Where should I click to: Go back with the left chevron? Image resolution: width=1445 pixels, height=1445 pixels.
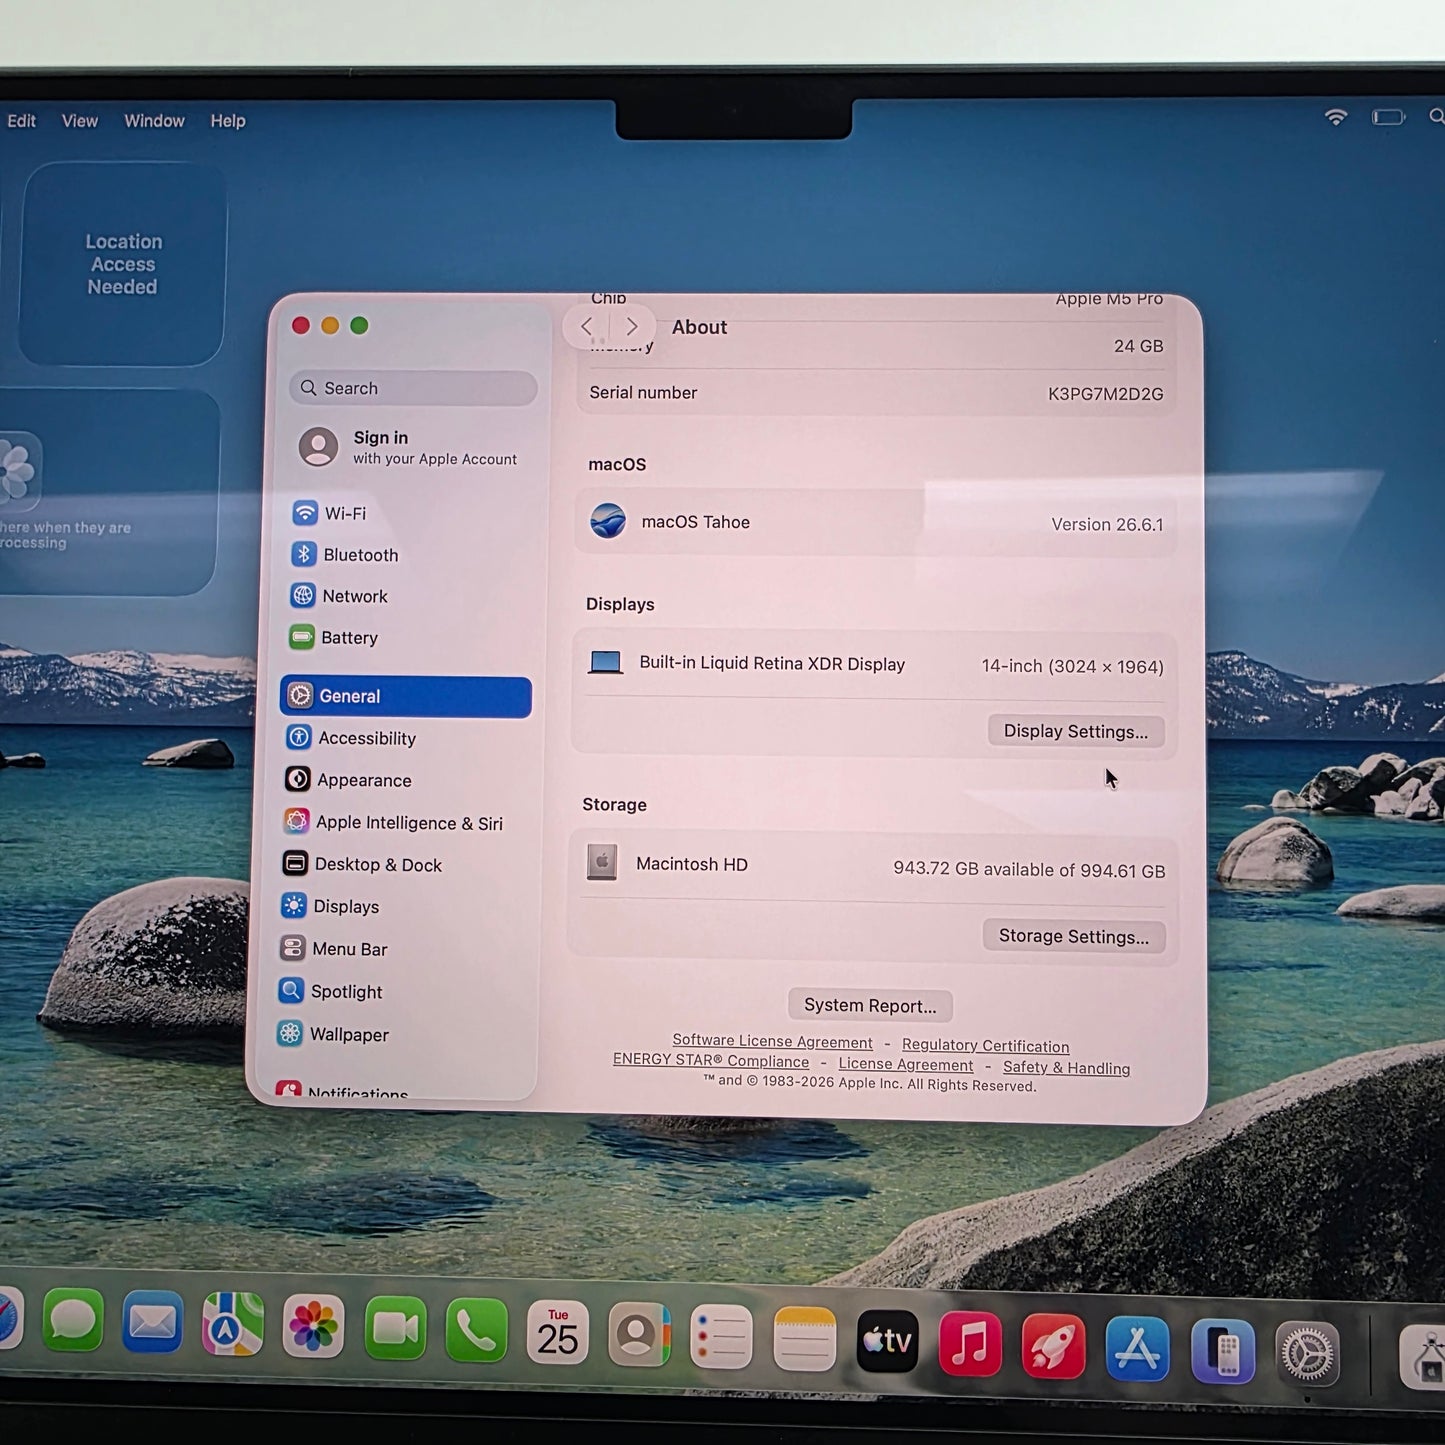pos(587,326)
